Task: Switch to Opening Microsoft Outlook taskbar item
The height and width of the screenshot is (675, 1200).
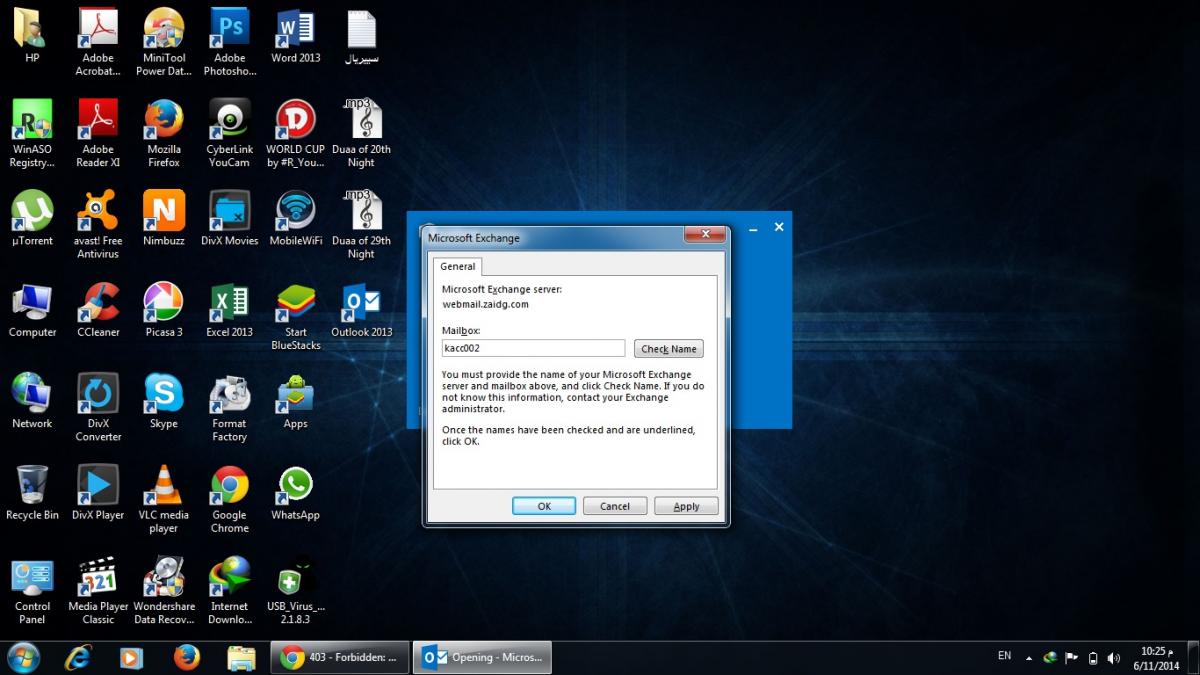Action: tap(483, 657)
